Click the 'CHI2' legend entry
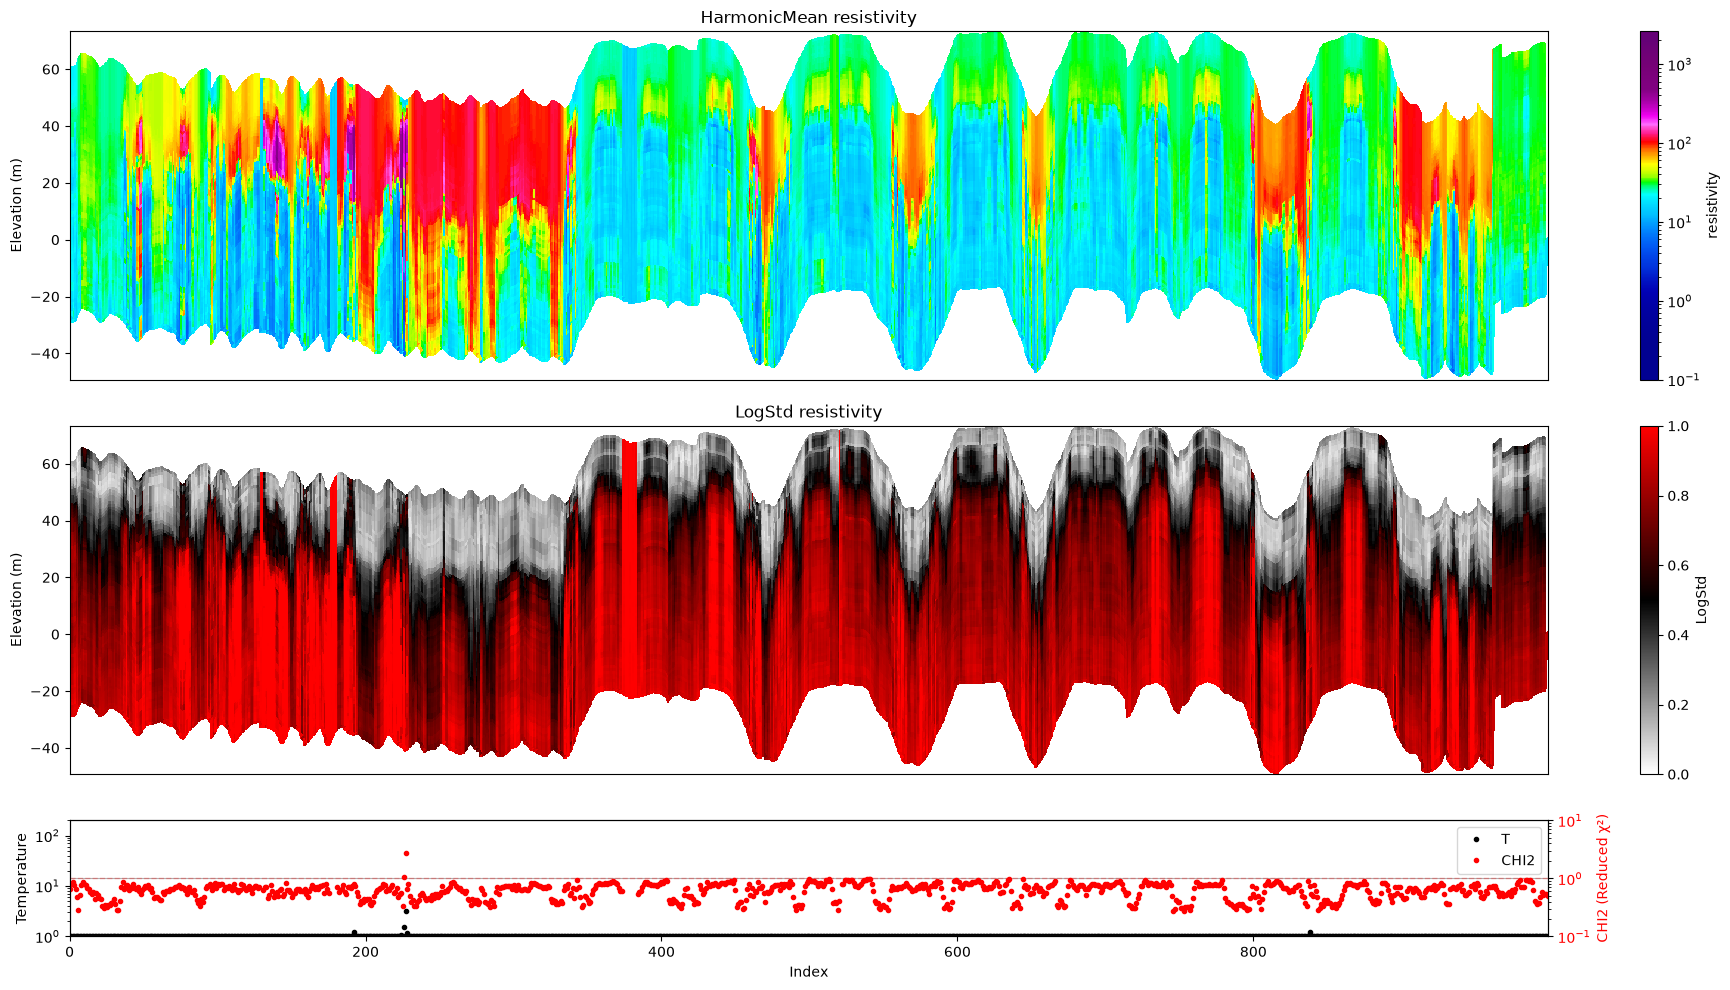Viewport: 1730px width, 990px height. click(x=1517, y=860)
